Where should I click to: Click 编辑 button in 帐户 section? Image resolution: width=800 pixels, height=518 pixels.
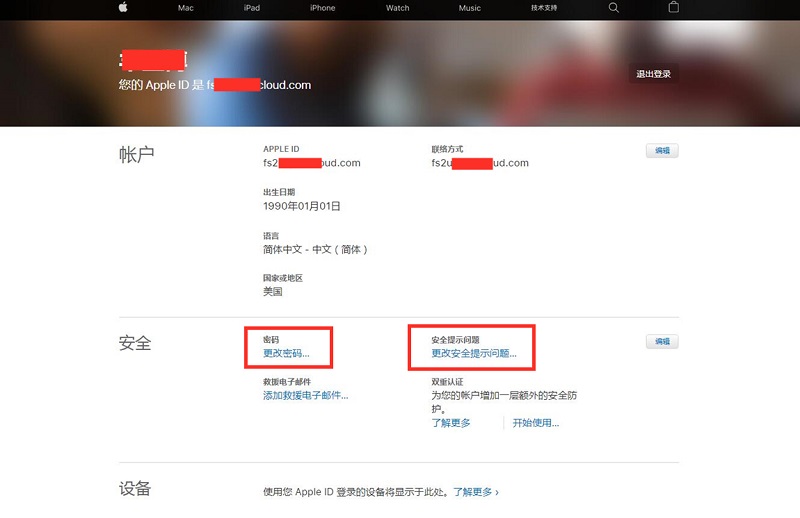pyautogui.click(x=662, y=151)
